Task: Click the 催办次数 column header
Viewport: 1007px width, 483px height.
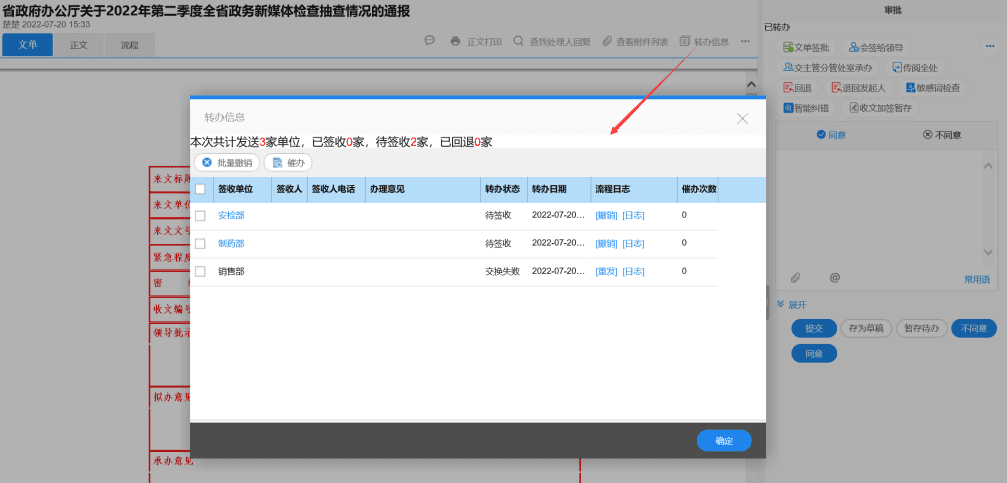Action: [699, 189]
